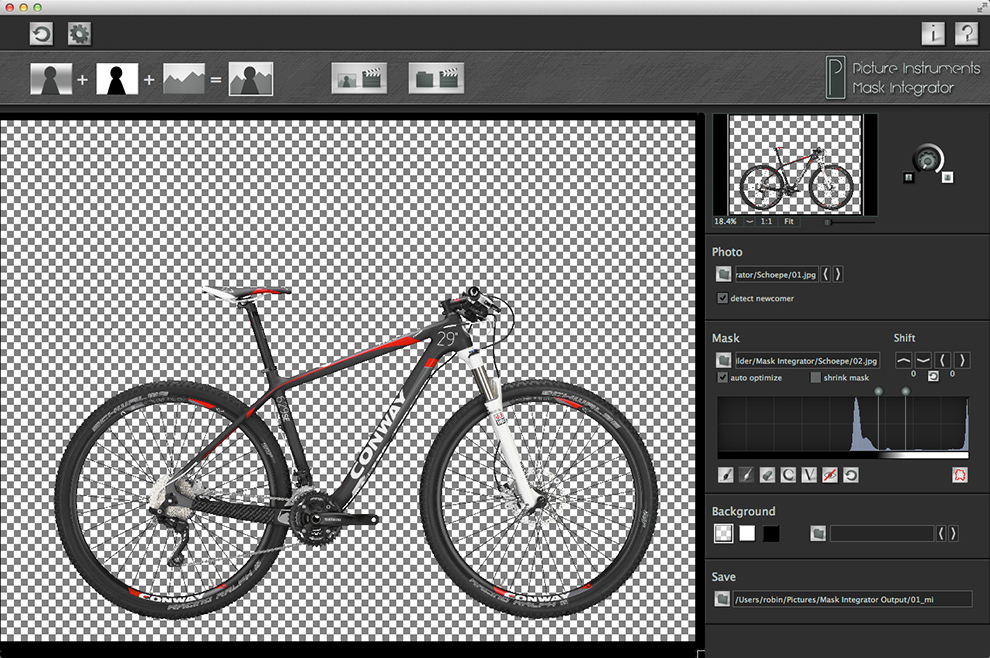Reset the Shift offset values
Screen dimensions: 990x658
(x=933, y=376)
